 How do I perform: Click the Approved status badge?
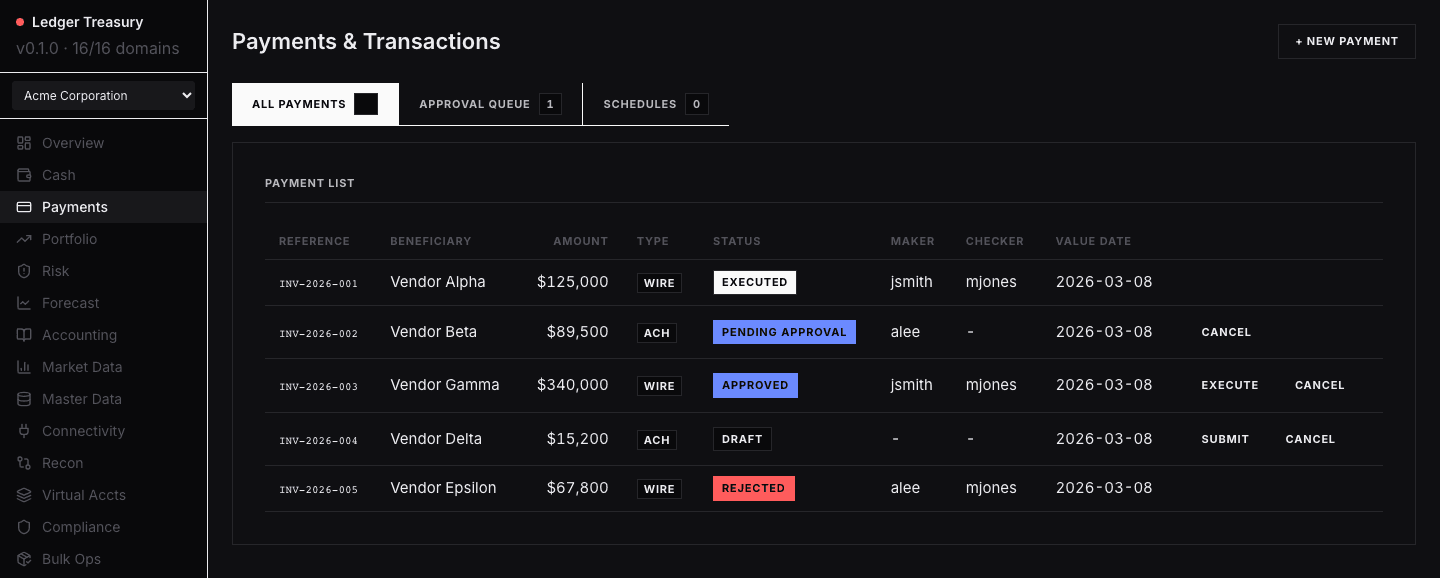coord(755,385)
